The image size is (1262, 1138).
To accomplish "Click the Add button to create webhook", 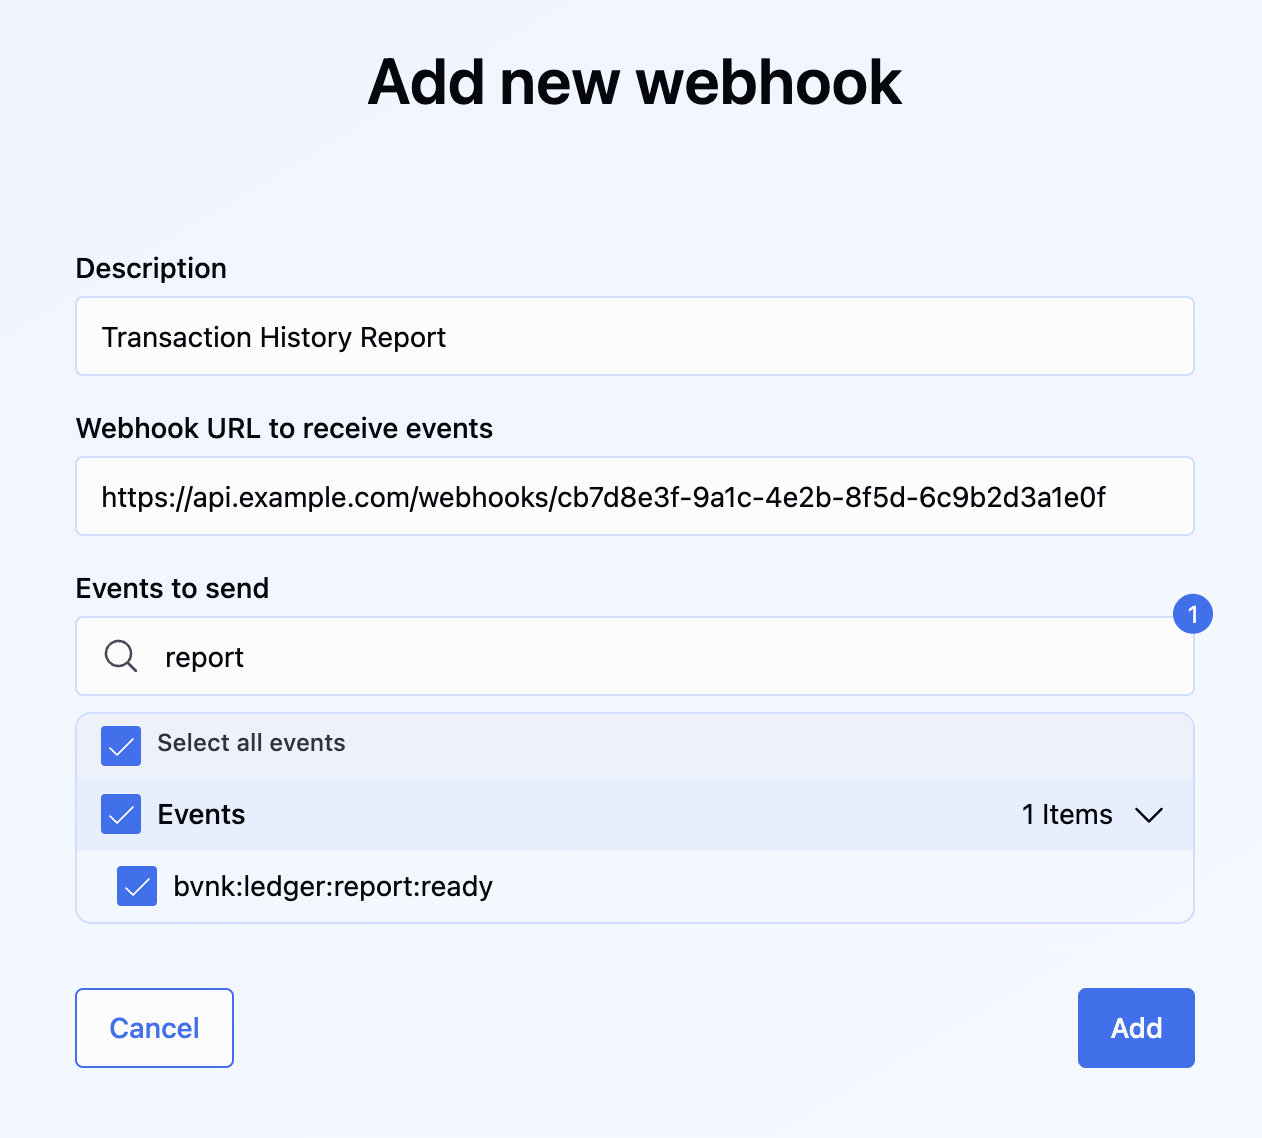I will pyautogui.click(x=1135, y=1028).
